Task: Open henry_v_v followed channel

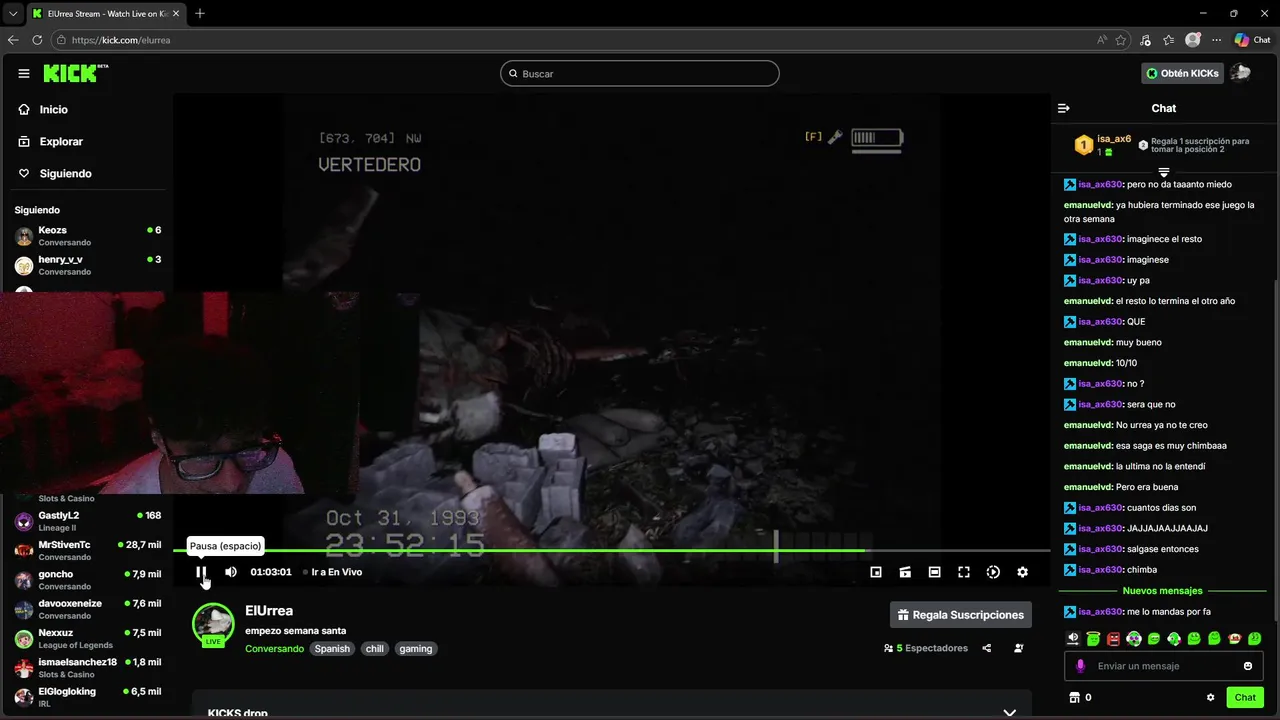Action: (88, 265)
